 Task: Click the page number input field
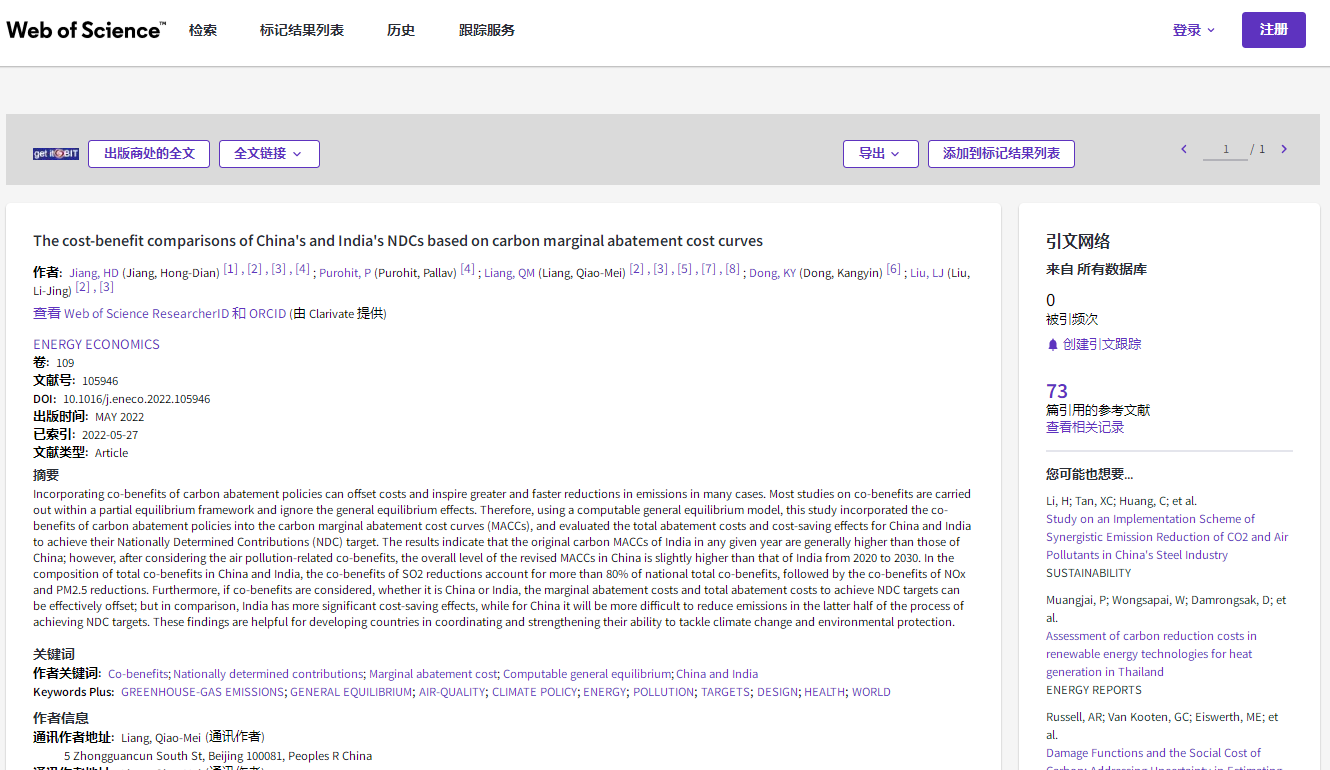(x=1225, y=150)
